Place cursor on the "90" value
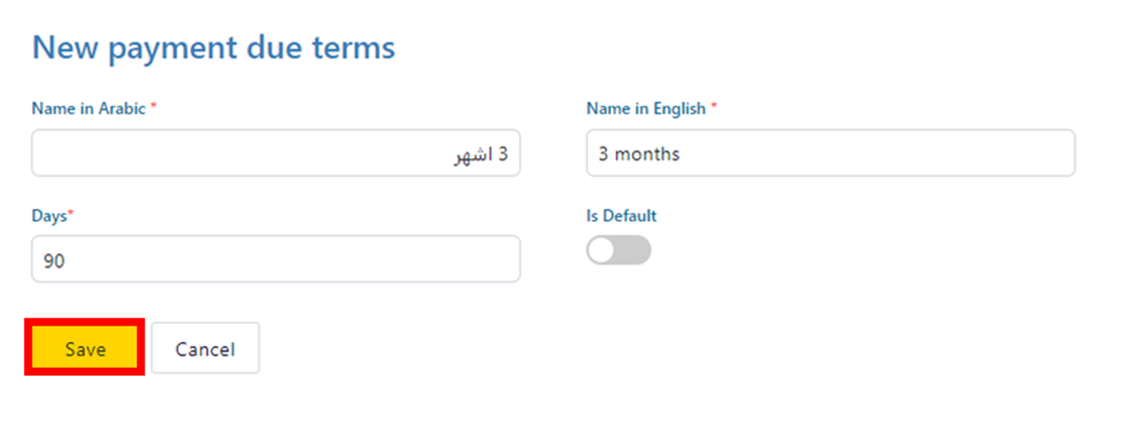Viewport: 1122px width, 432px height. pyautogui.click(x=54, y=261)
